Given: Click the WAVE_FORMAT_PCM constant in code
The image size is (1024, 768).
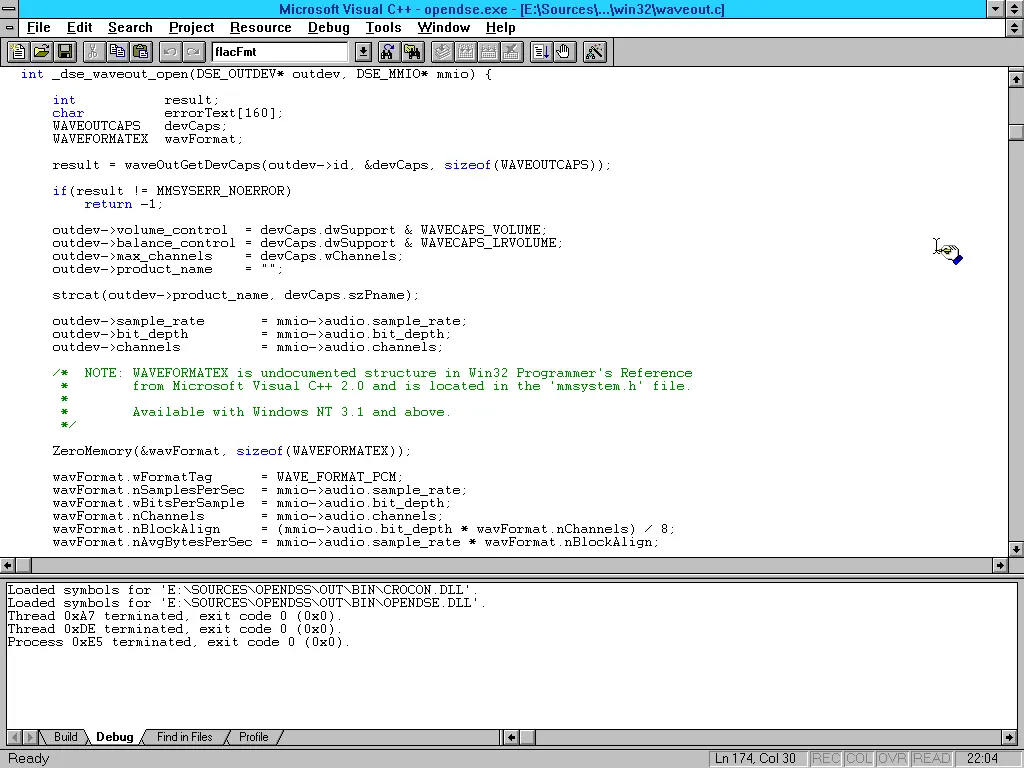Looking at the screenshot, I should coord(336,477).
